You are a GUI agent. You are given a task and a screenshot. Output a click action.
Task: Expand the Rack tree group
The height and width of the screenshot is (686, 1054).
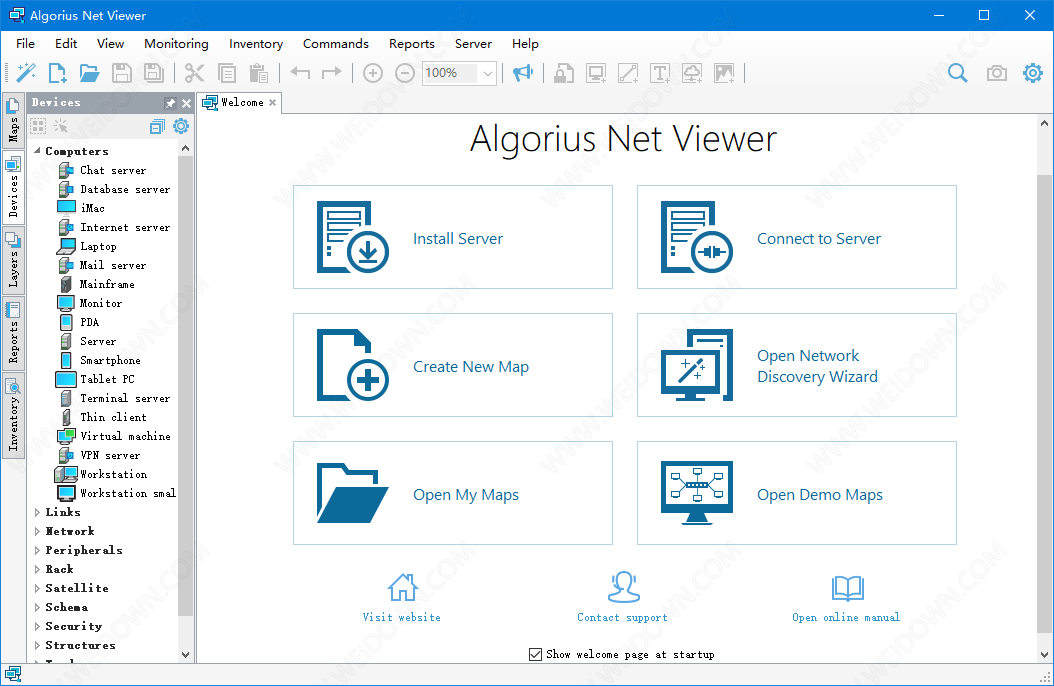[x=37, y=569]
